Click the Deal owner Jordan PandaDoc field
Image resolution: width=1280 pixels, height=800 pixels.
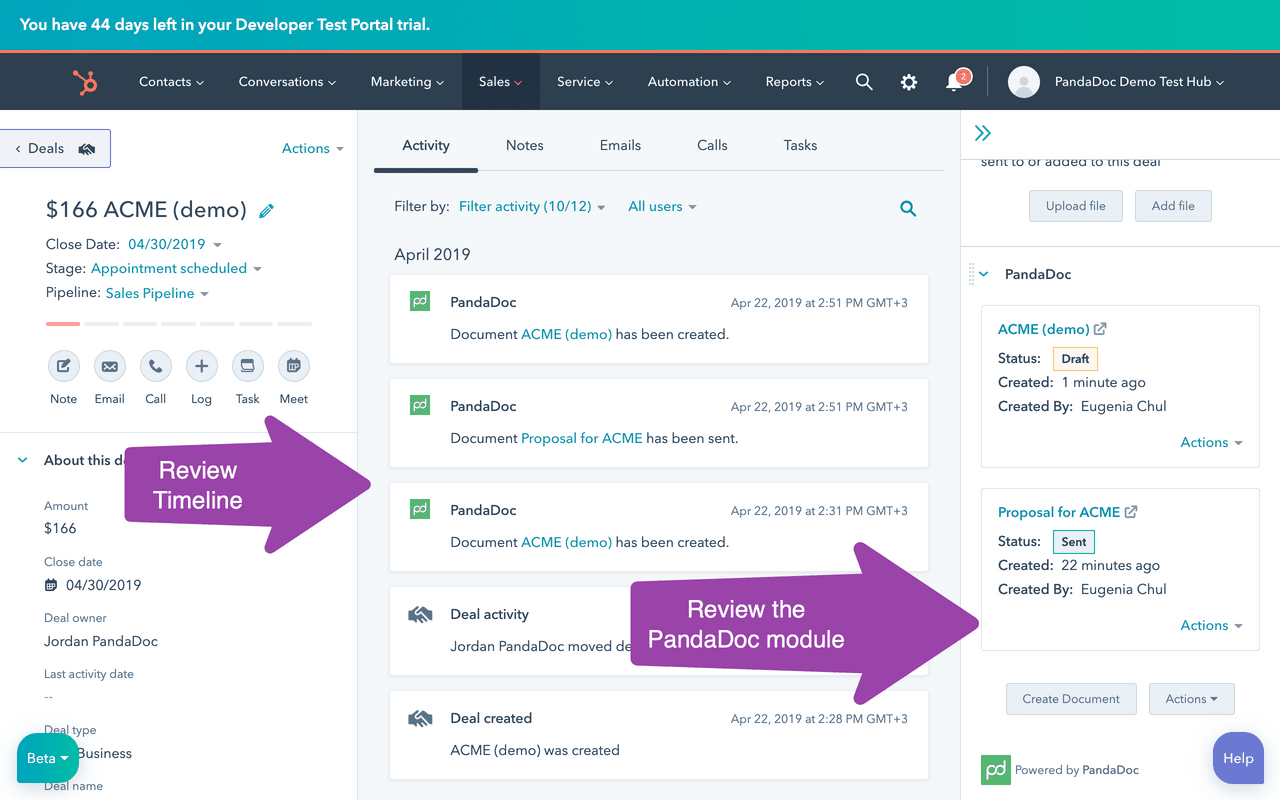tap(101, 641)
